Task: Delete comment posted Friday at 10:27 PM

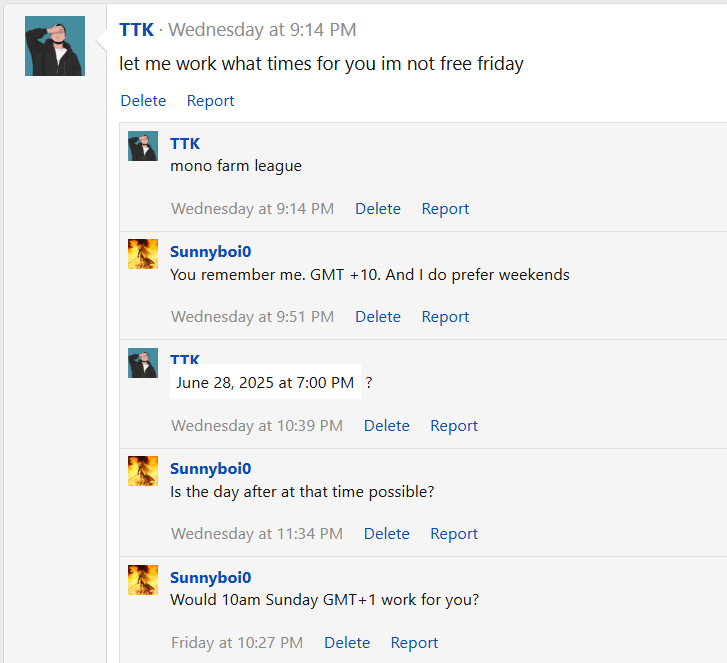Action: [x=347, y=643]
